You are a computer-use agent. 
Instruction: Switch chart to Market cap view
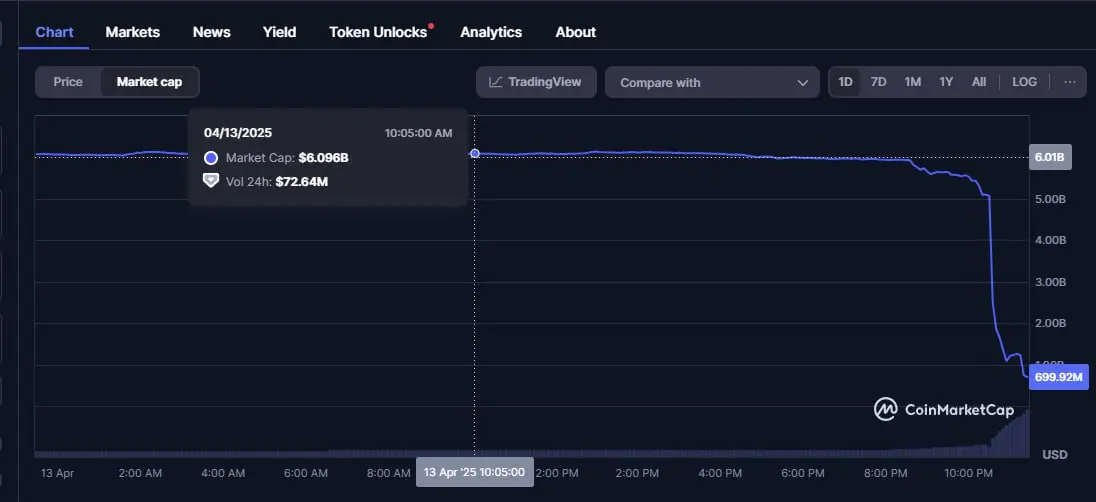[x=149, y=82]
